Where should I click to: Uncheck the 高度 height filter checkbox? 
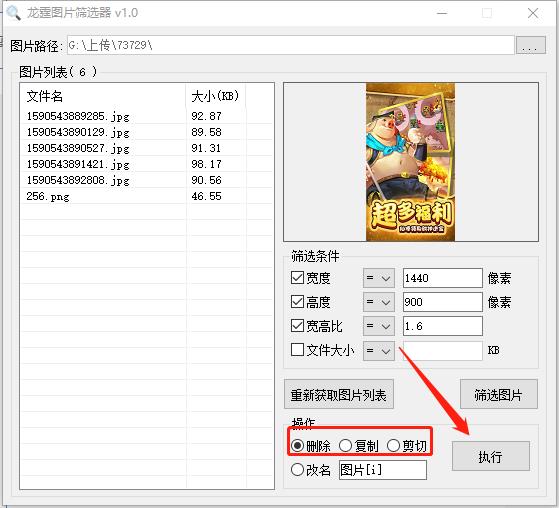click(297, 302)
